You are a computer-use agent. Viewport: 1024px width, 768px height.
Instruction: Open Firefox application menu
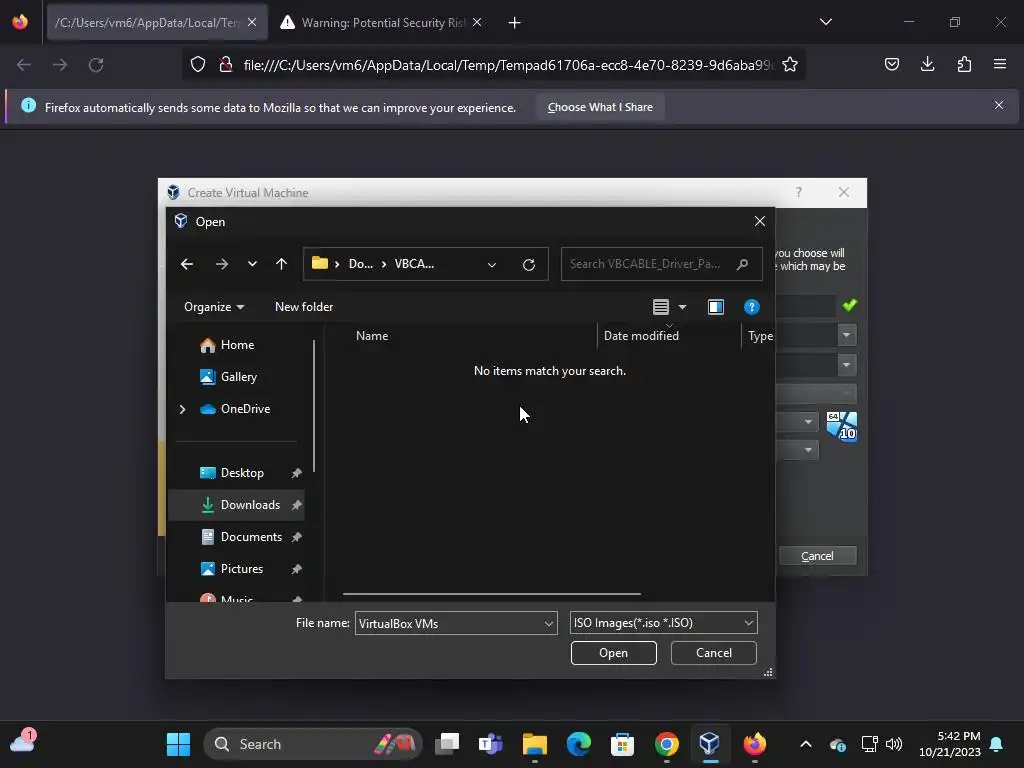click(x=999, y=65)
